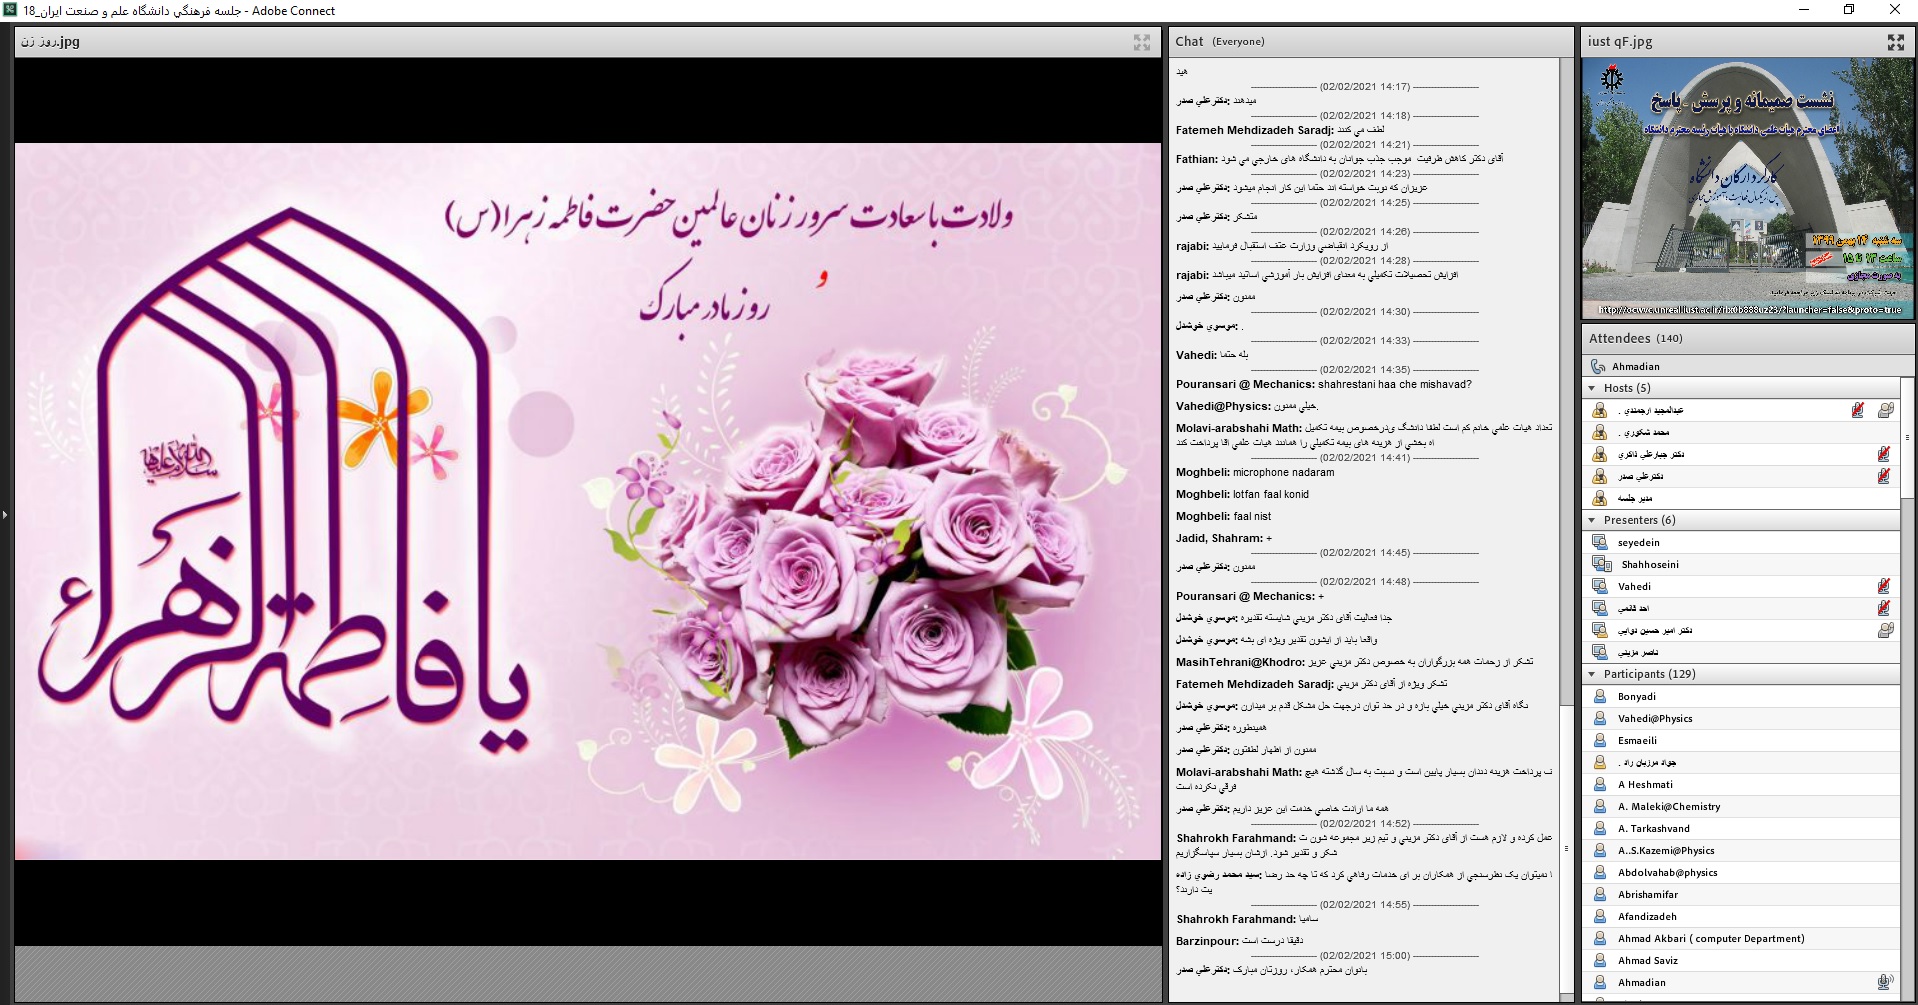Screen dimensions: 1918x1005
Task: Click muted microphone icon beside Vahedi presenter
Action: point(1883,586)
